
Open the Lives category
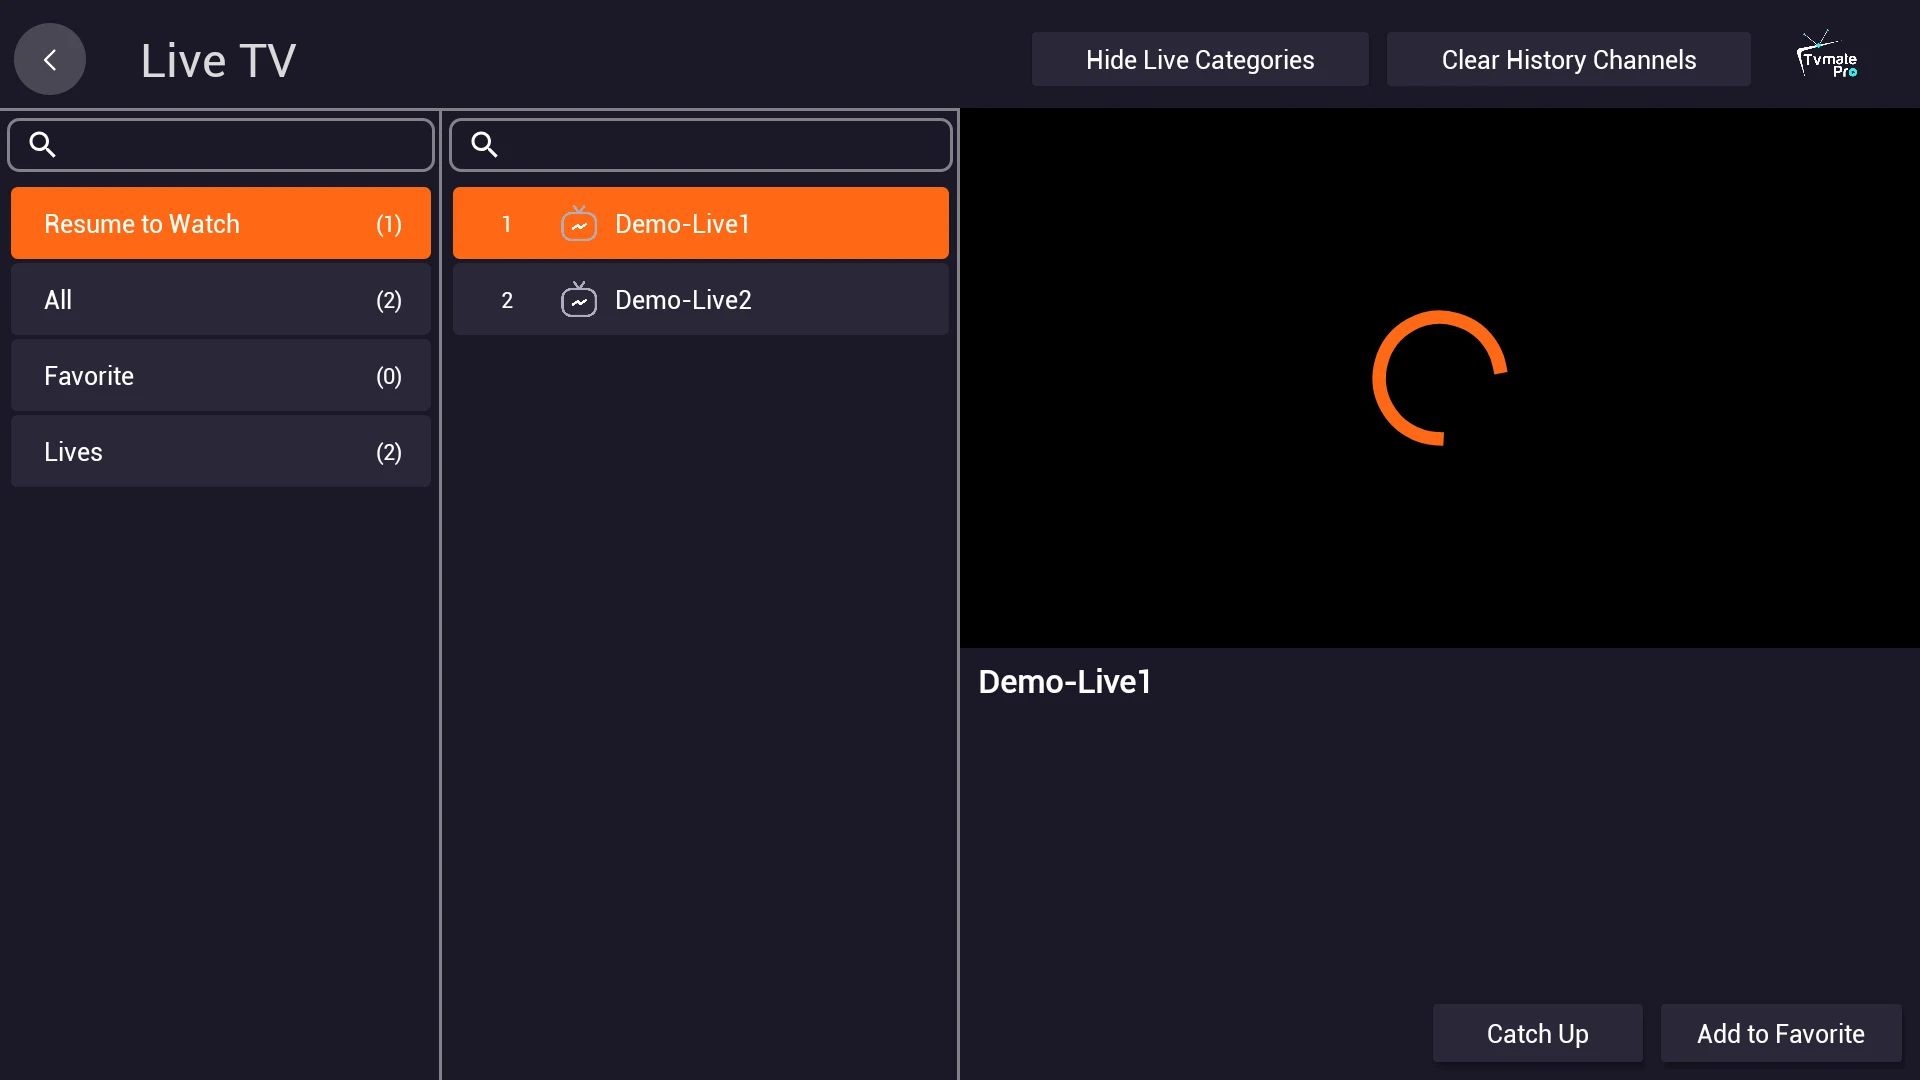[x=221, y=451]
